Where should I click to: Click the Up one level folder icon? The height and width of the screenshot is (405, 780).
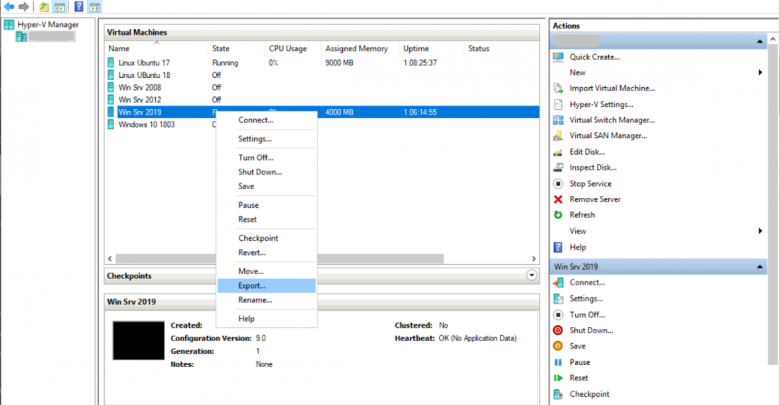pyautogui.click(x=44, y=7)
